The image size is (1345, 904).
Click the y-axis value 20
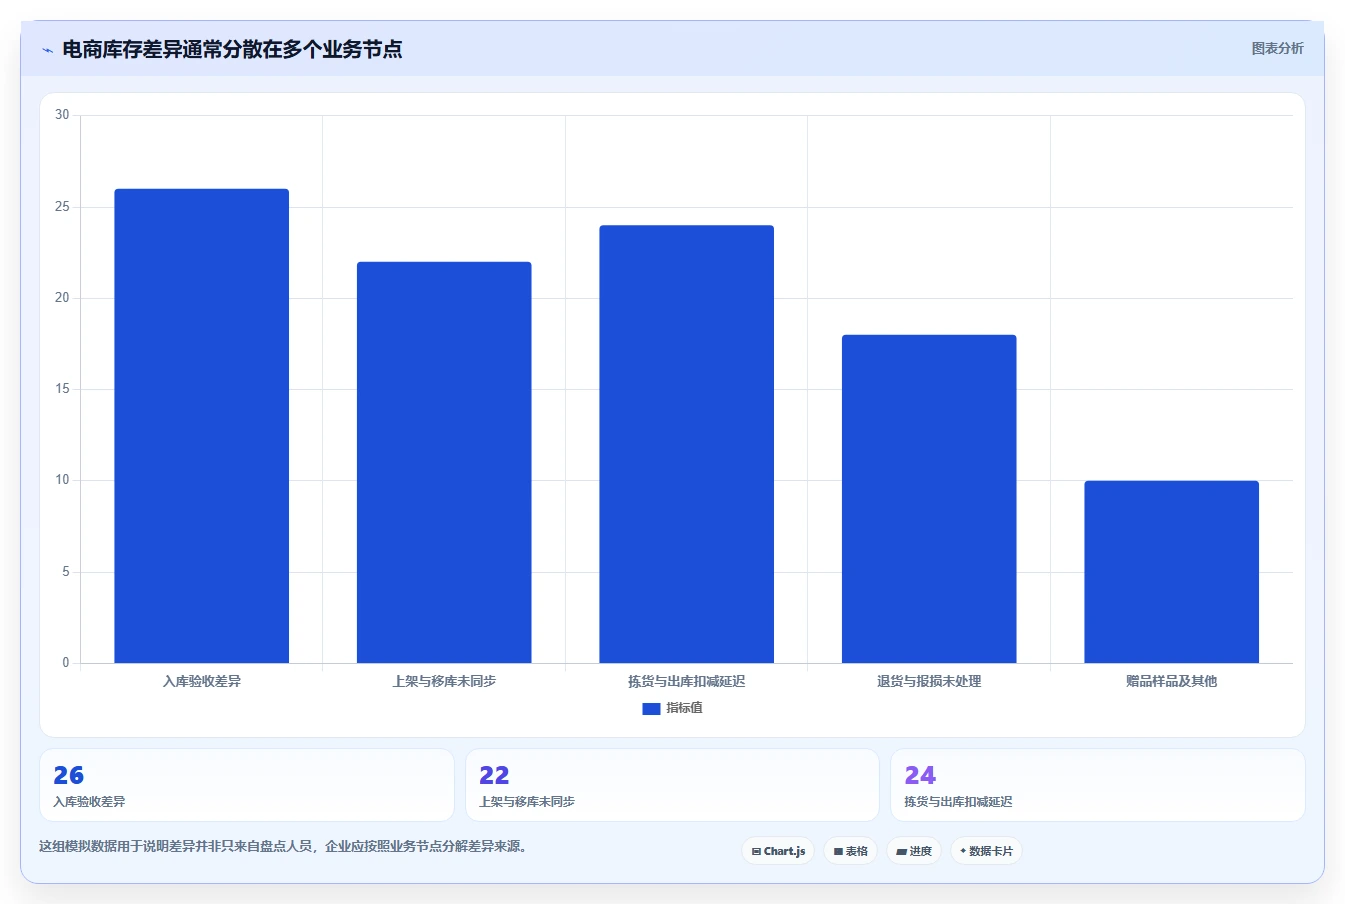click(x=62, y=298)
